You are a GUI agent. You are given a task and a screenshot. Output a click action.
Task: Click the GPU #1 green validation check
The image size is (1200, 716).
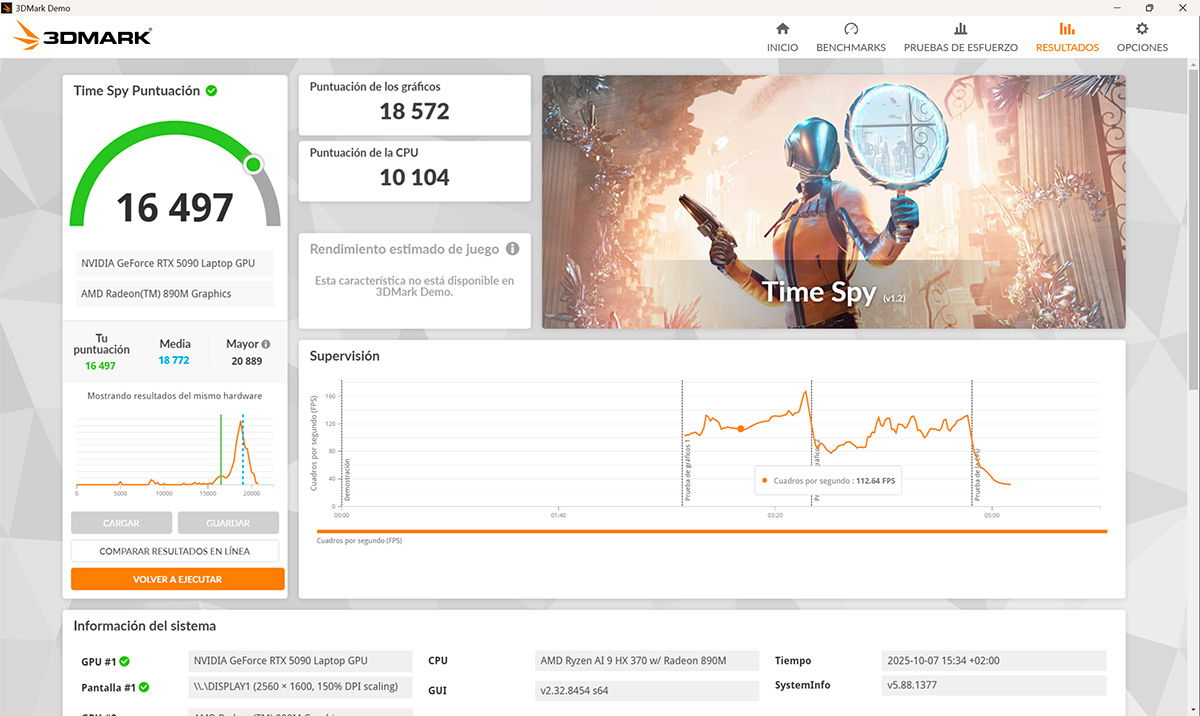point(125,661)
